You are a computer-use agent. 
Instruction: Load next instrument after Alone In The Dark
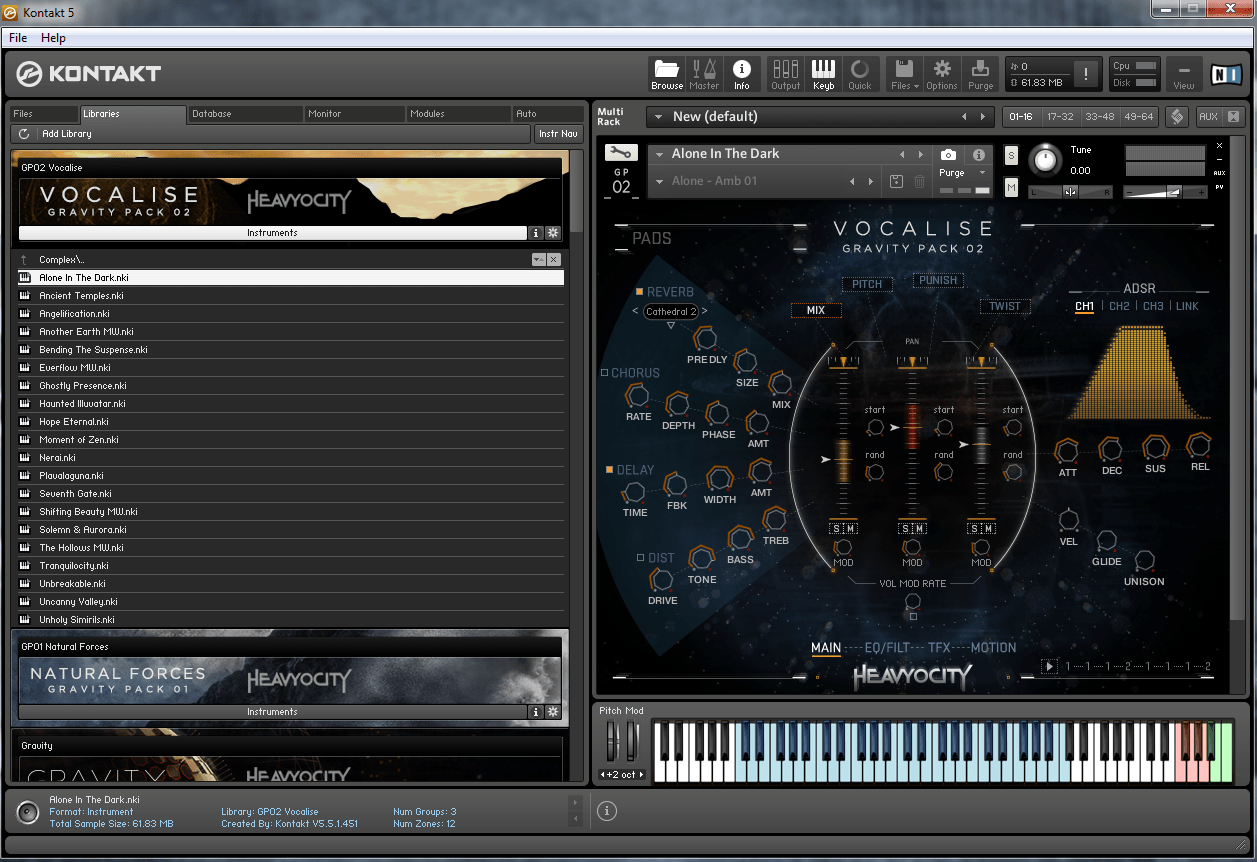click(921, 154)
